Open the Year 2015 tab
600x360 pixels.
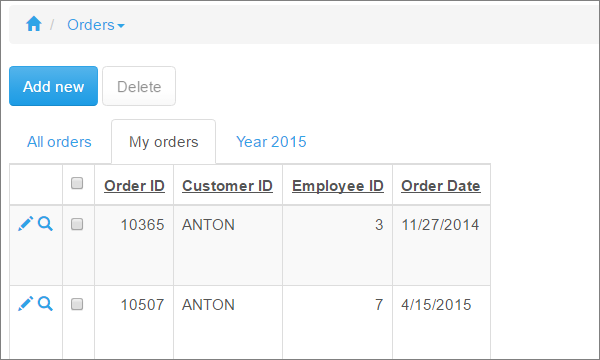pyautogui.click(x=271, y=142)
